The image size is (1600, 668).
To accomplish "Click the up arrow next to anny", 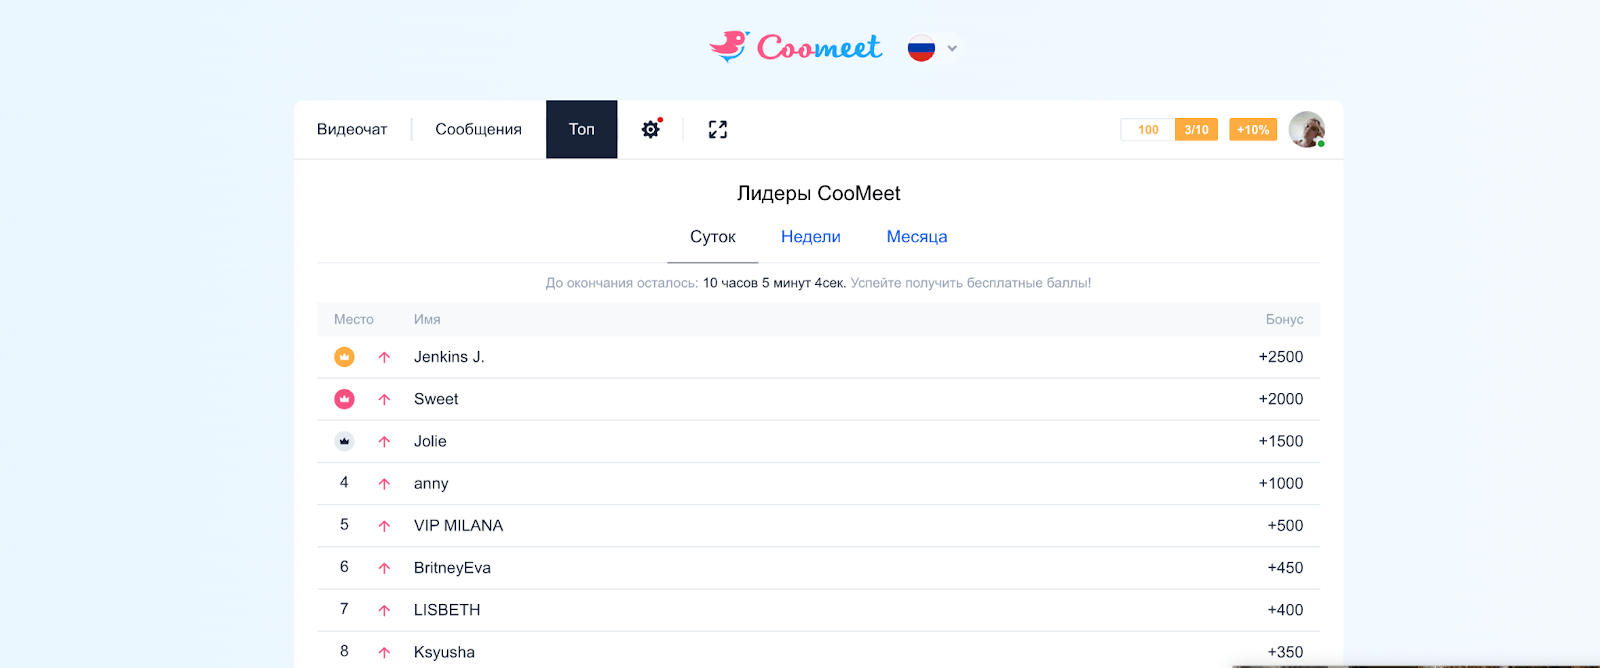I will pyautogui.click(x=384, y=484).
